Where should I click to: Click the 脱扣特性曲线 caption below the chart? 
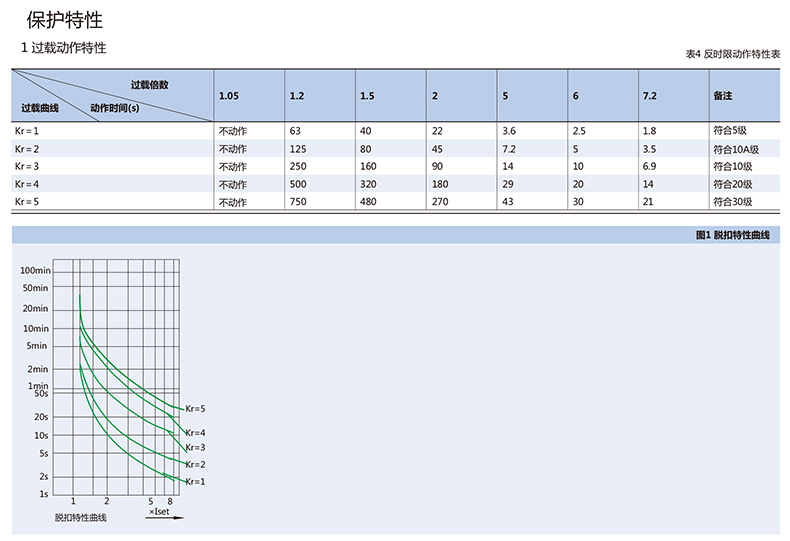coord(81,517)
